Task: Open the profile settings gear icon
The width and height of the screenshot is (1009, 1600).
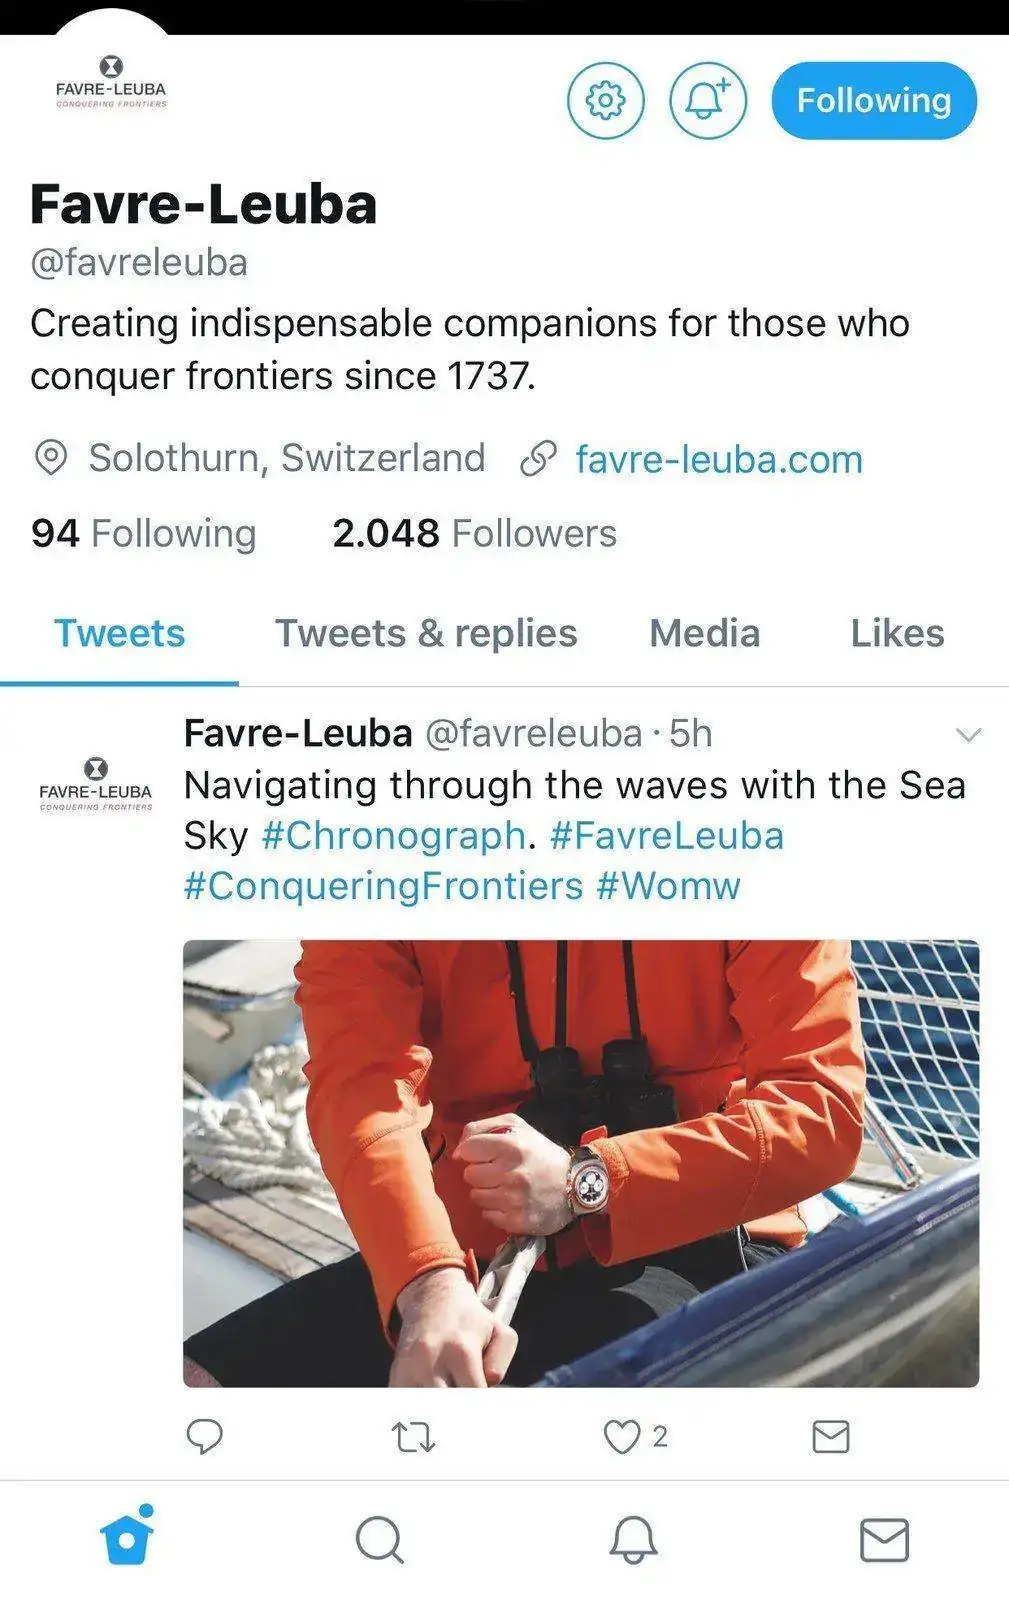Action: click(x=605, y=100)
